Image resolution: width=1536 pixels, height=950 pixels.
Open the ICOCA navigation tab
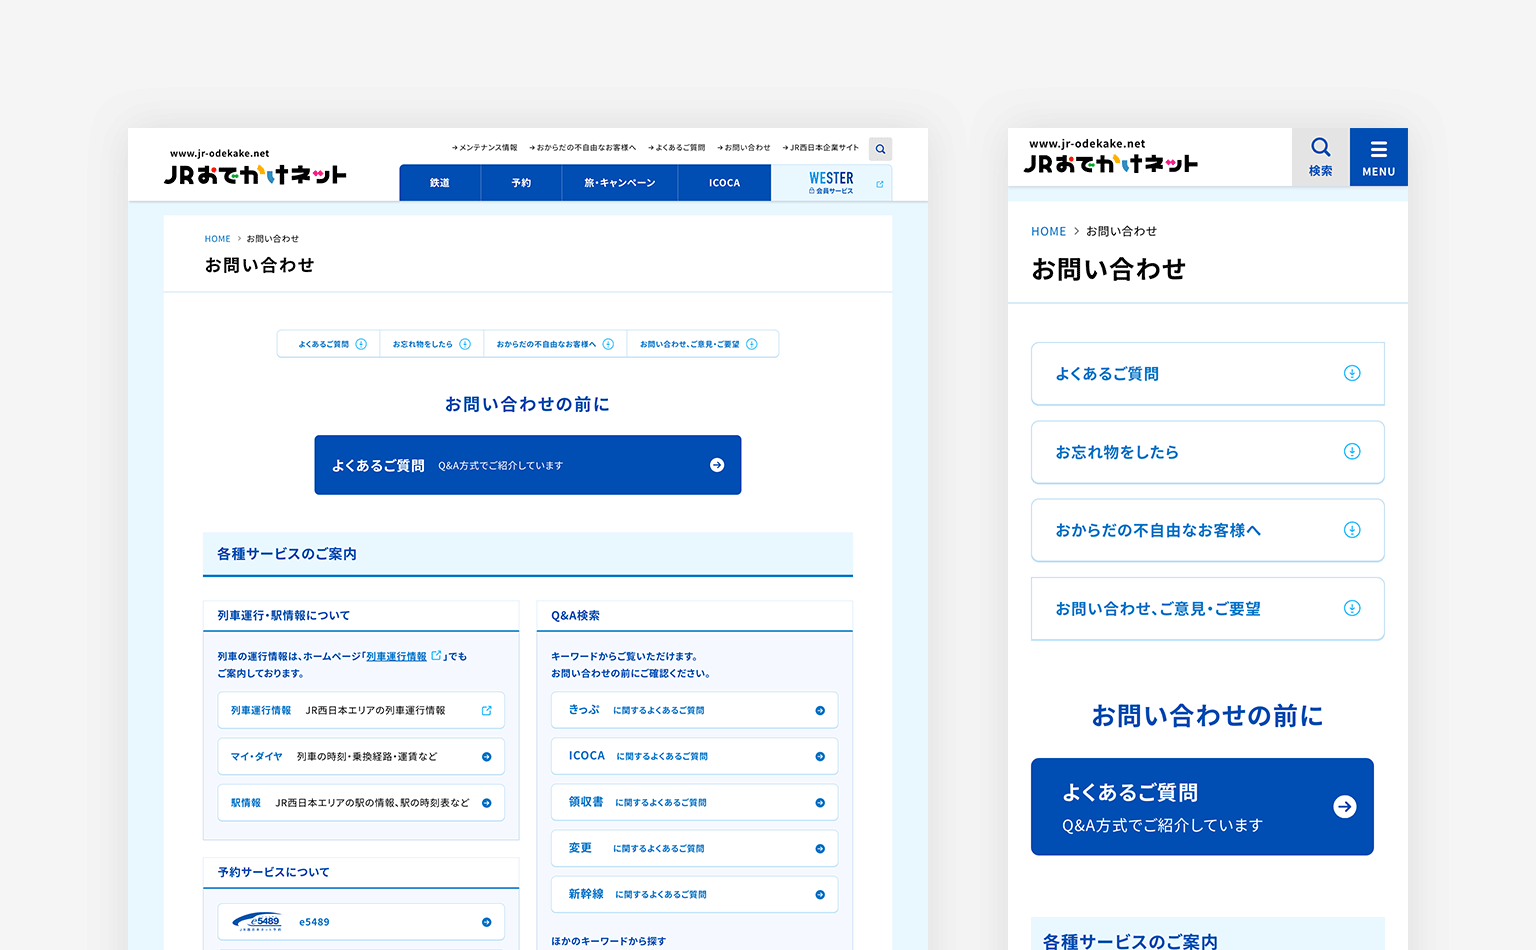click(x=724, y=183)
